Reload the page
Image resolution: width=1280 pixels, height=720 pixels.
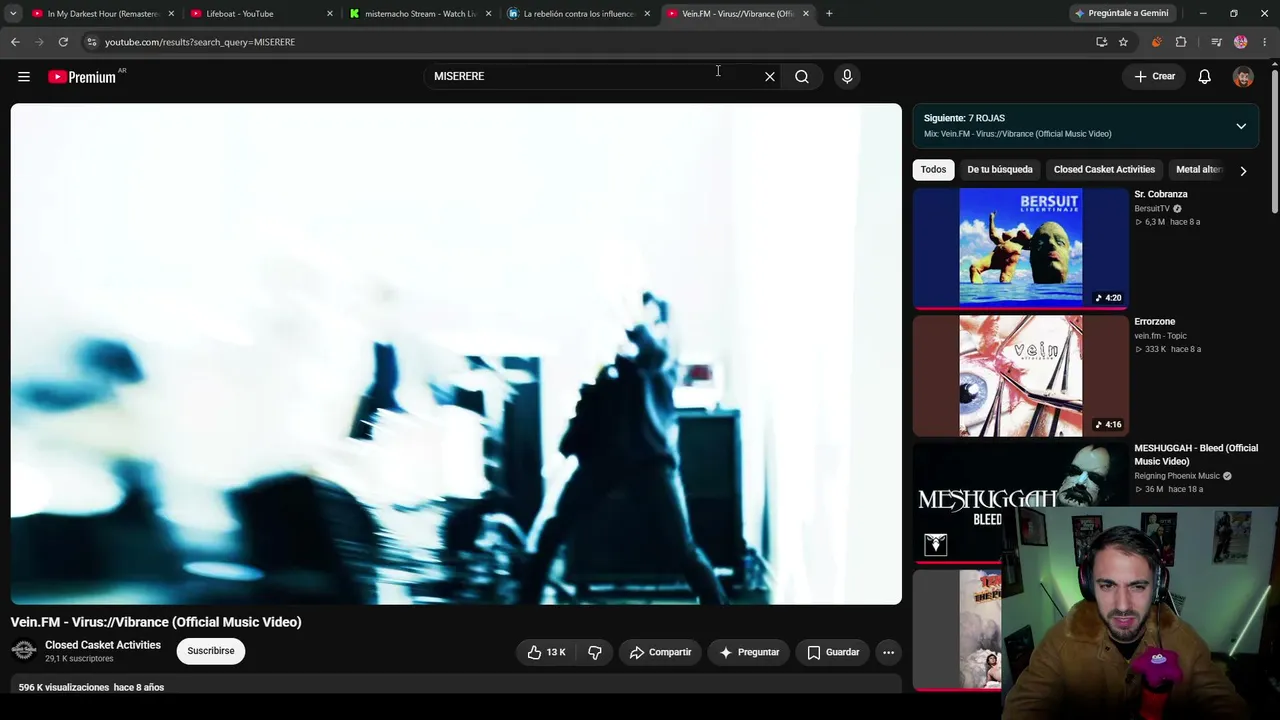click(63, 42)
